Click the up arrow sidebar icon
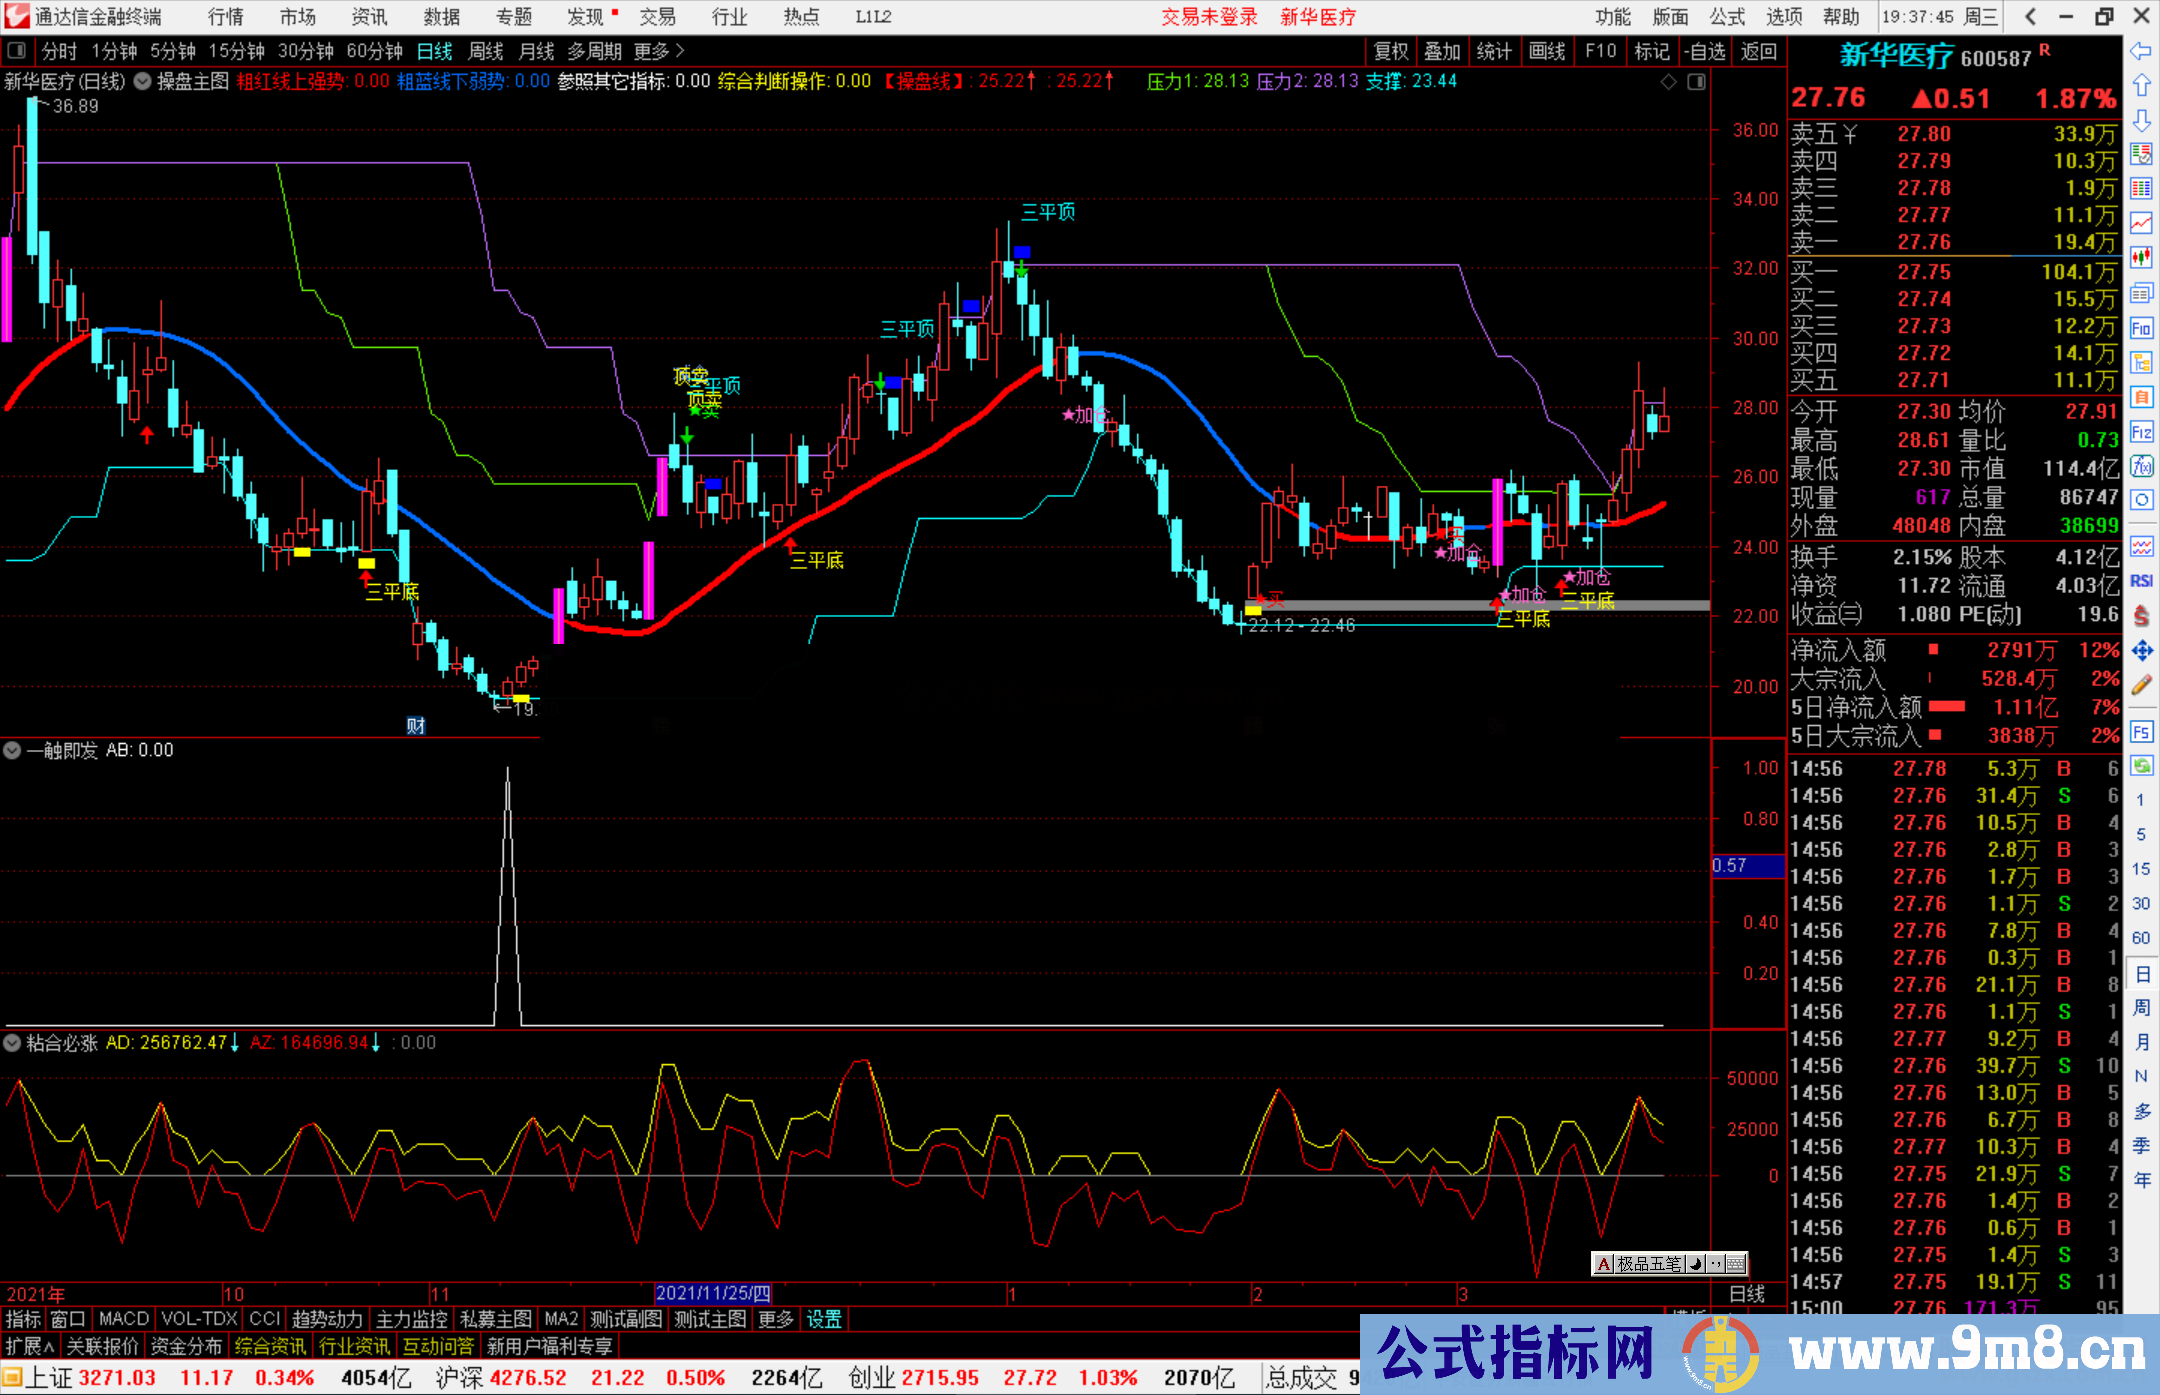The image size is (2160, 1395). [2141, 86]
